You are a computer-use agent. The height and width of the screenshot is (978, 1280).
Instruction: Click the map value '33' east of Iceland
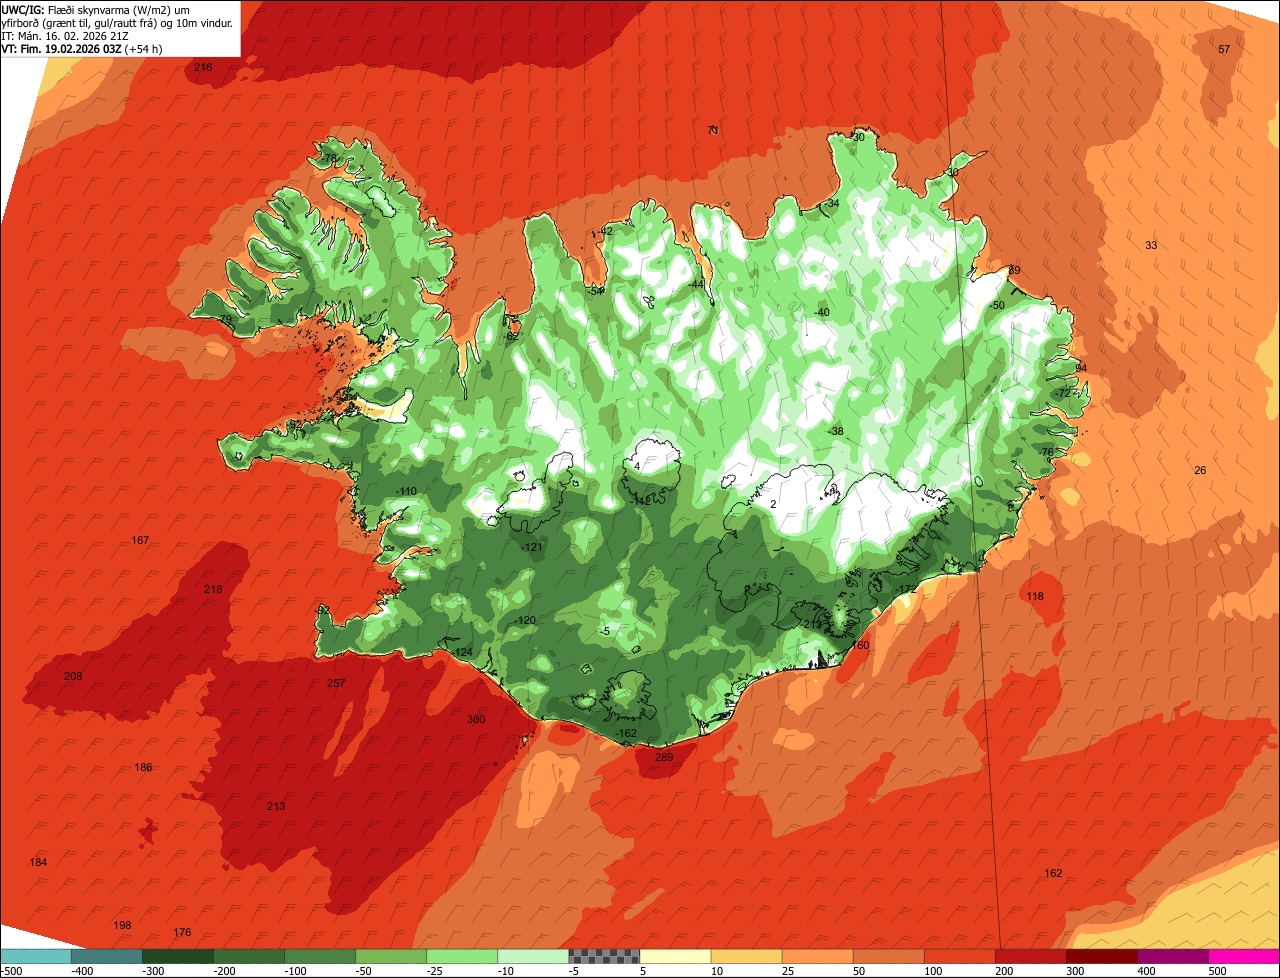click(x=1151, y=245)
